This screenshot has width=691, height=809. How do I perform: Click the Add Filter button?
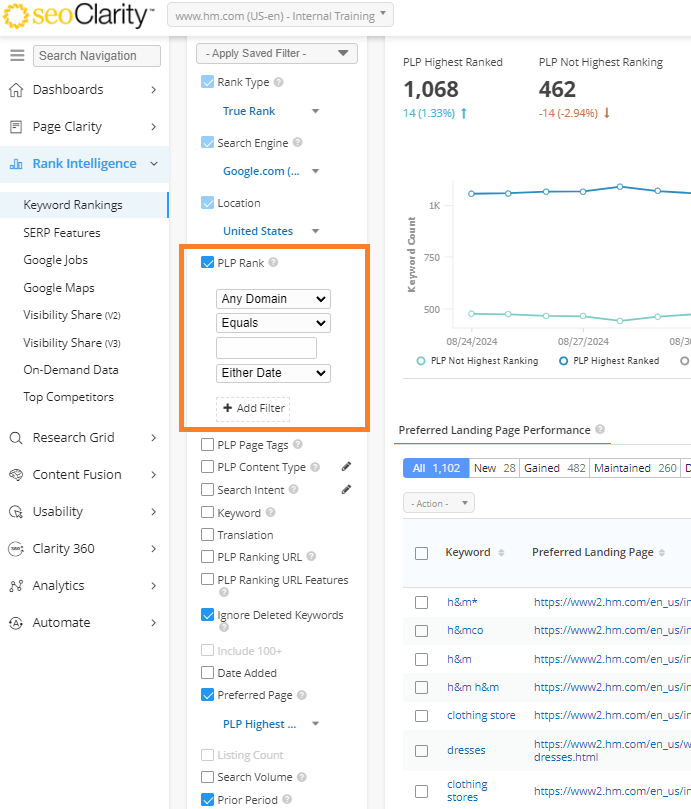[x=253, y=409]
